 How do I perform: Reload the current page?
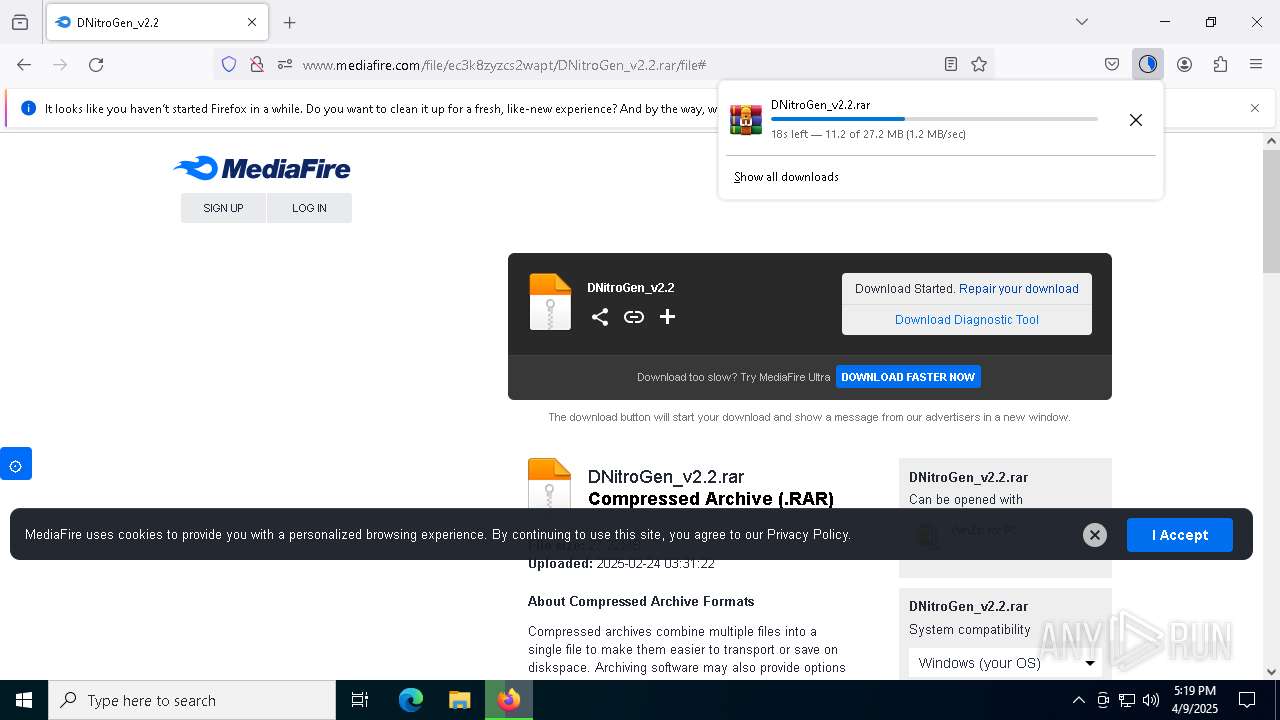[96, 64]
